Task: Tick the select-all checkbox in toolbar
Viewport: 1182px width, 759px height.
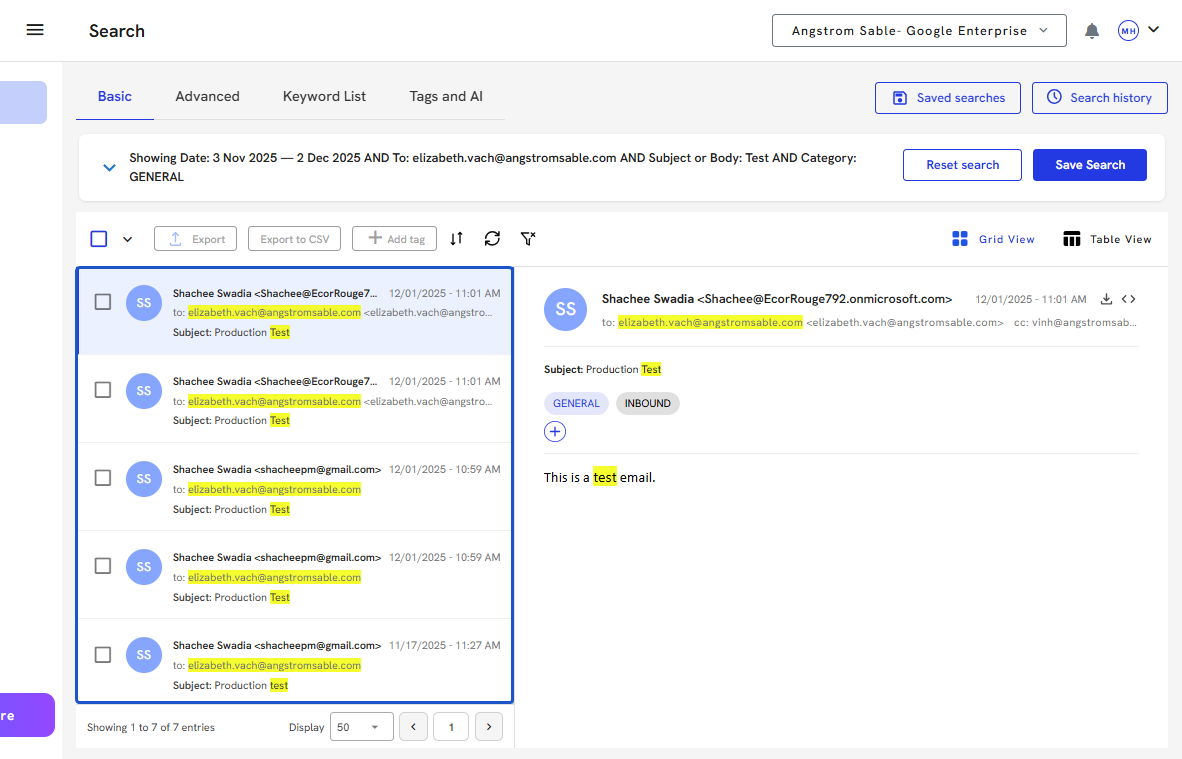Action: coord(99,239)
